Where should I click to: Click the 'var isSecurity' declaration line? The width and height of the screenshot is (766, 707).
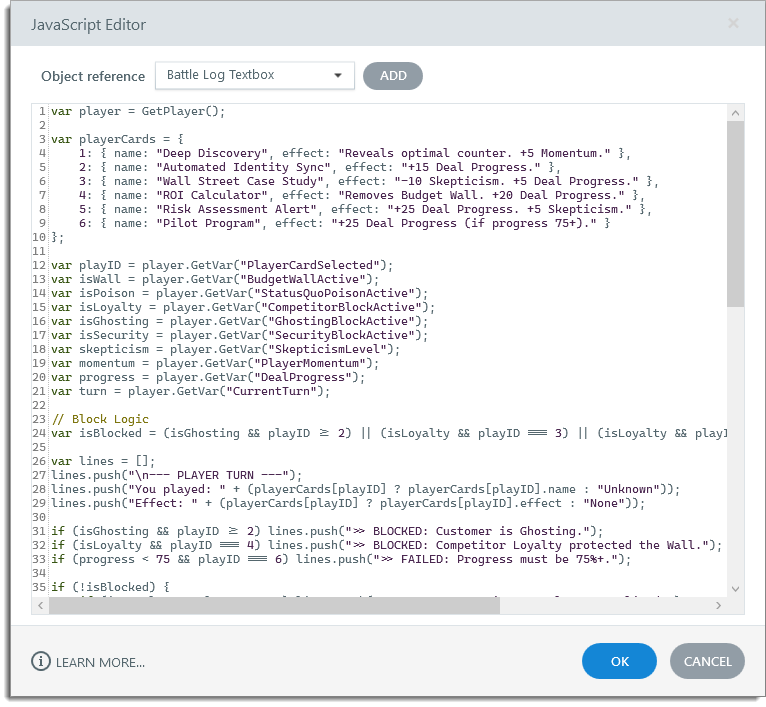tap(239, 335)
